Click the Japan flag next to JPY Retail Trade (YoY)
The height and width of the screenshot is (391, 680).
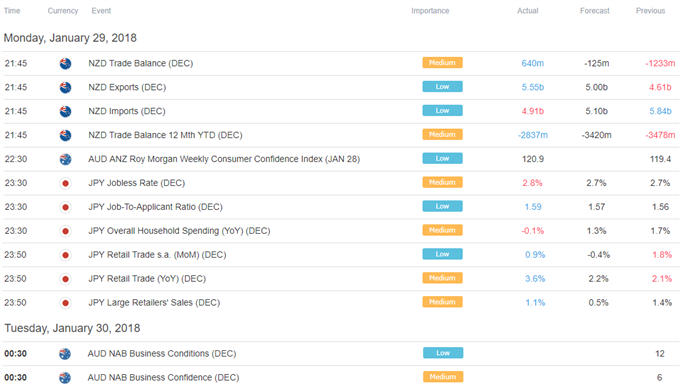click(x=65, y=279)
